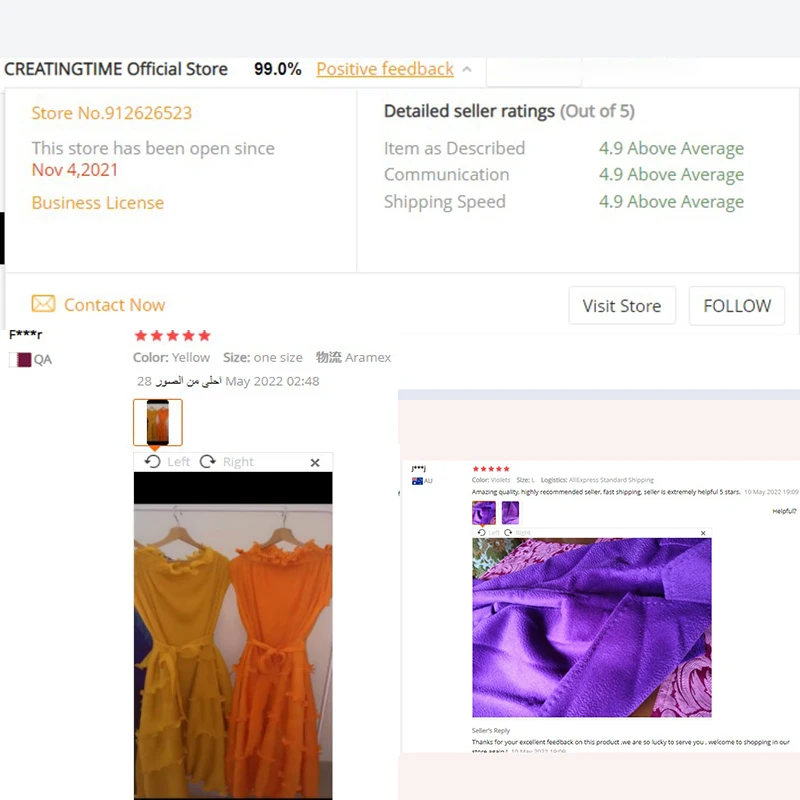Click Seller's Reply heading
Screen dimensions: 800x800
pos(490,731)
